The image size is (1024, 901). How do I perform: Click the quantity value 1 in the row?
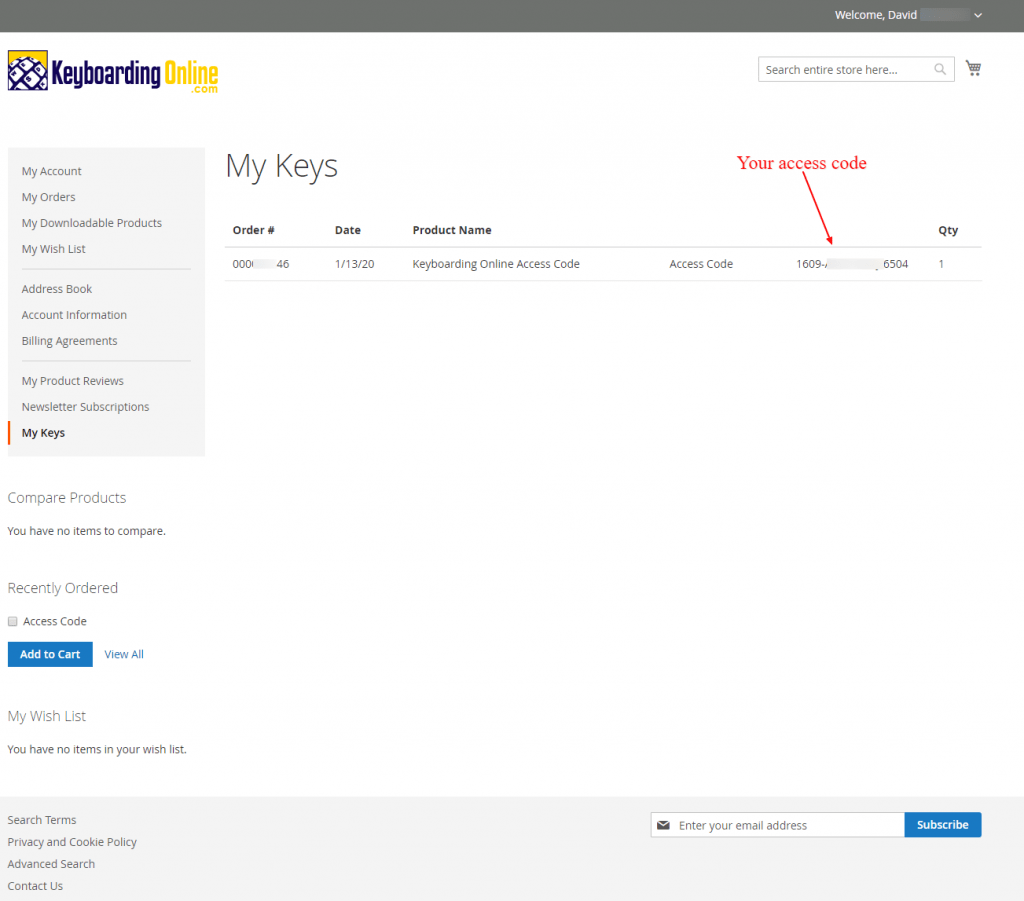pyautogui.click(x=941, y=264)
